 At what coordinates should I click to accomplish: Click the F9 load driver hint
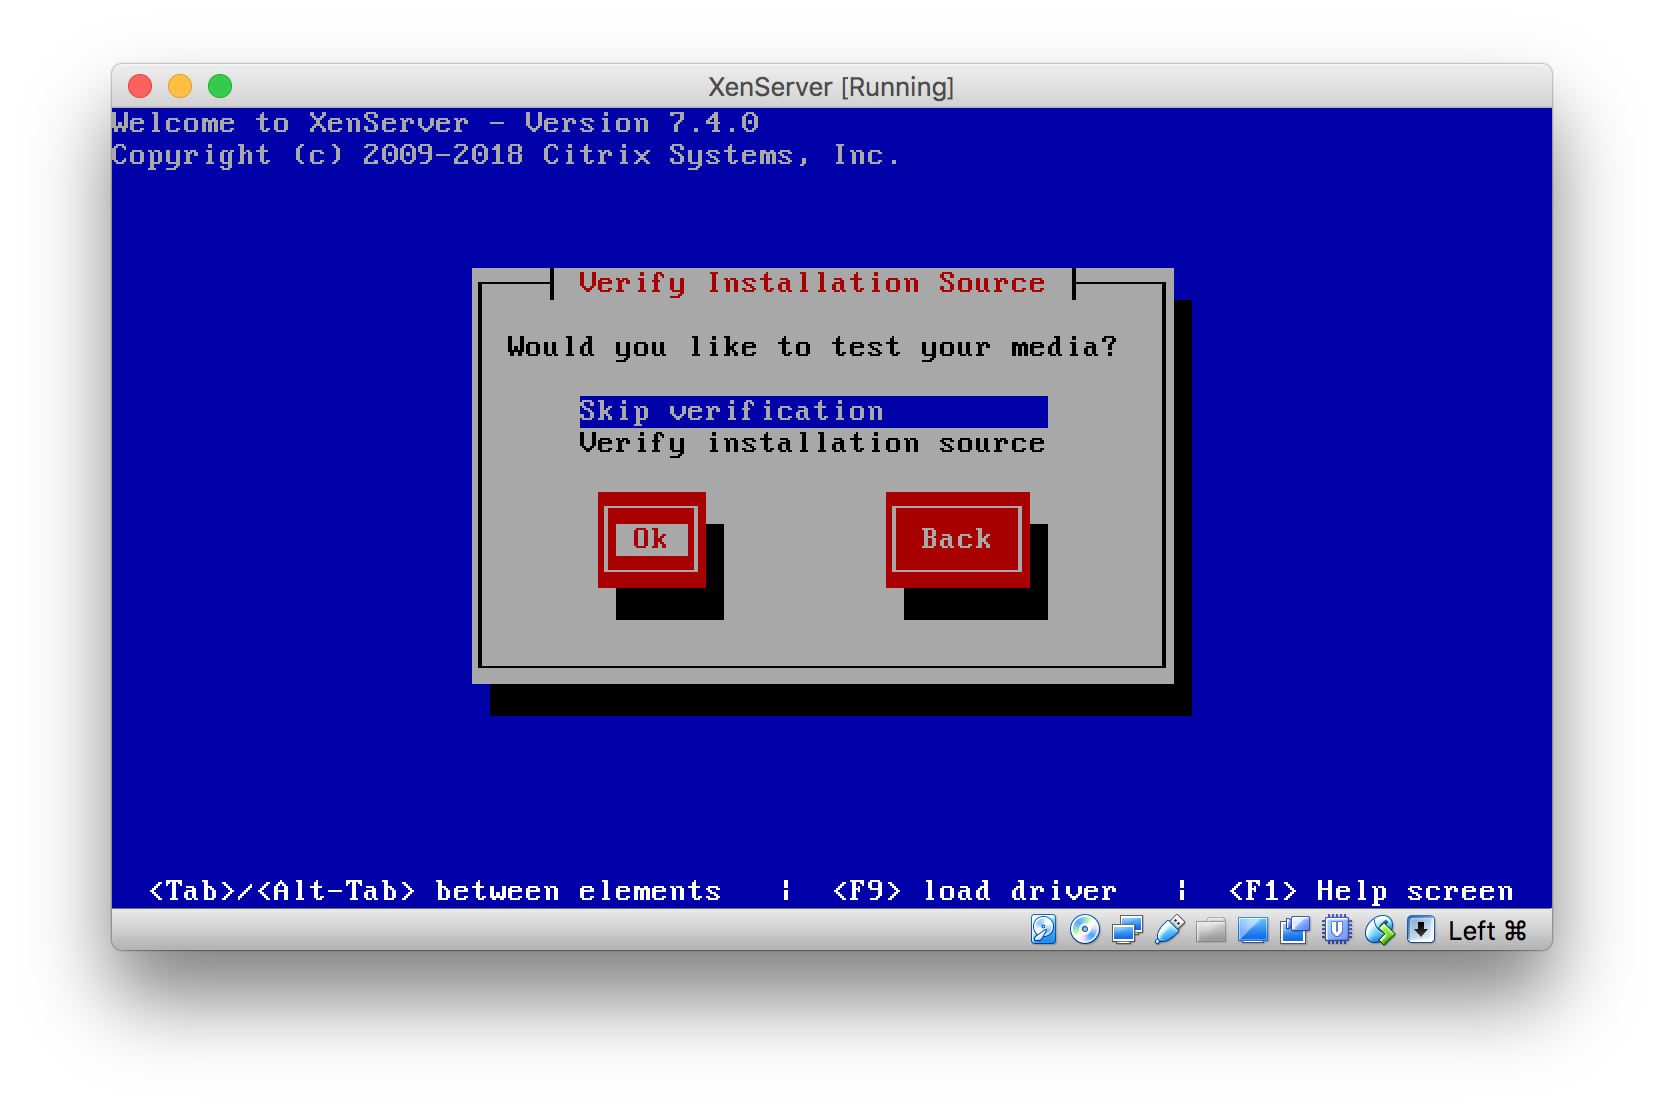[975, 891]
